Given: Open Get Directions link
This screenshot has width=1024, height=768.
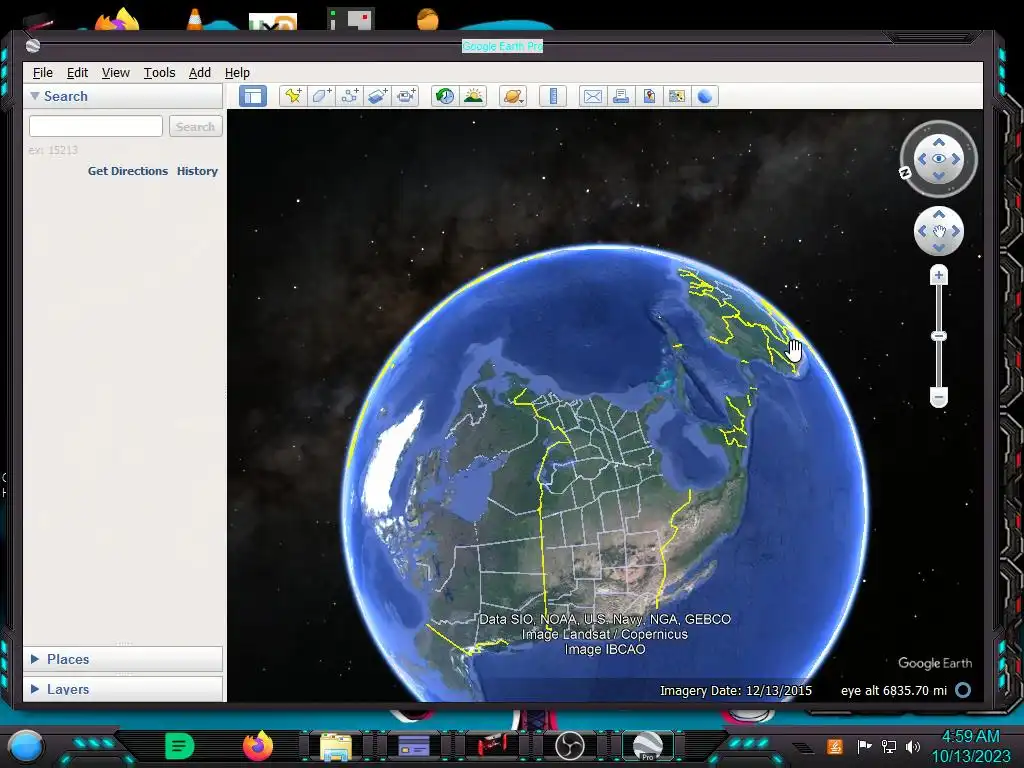Looking at the screenshot, I should coord(128,171).
